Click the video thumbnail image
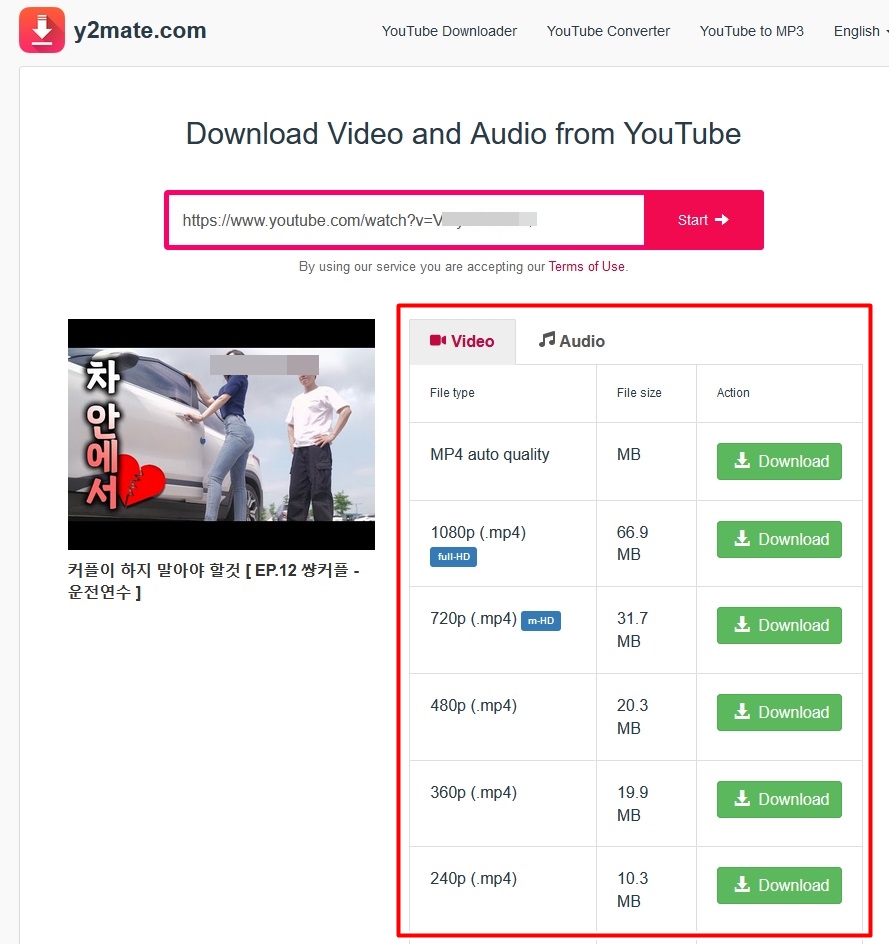This screenshot has height=944, width=889. pyautogui.click(x=221, y=434)
